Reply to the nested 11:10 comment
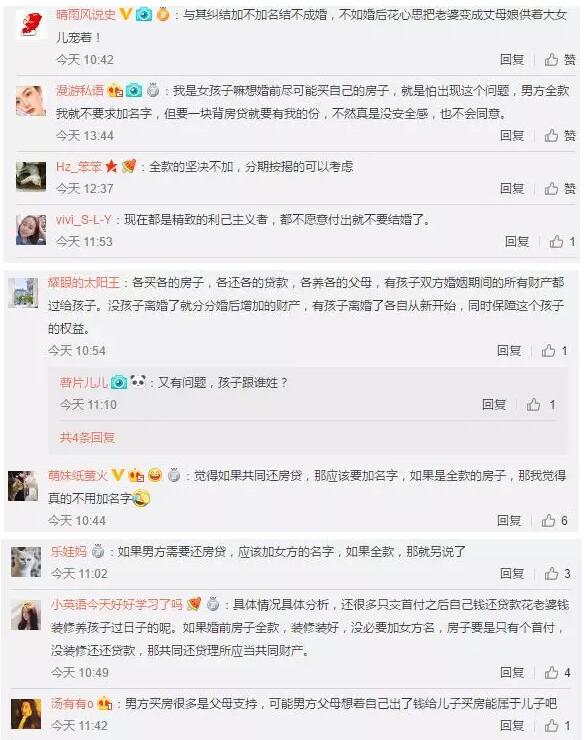 click(494, 404)
